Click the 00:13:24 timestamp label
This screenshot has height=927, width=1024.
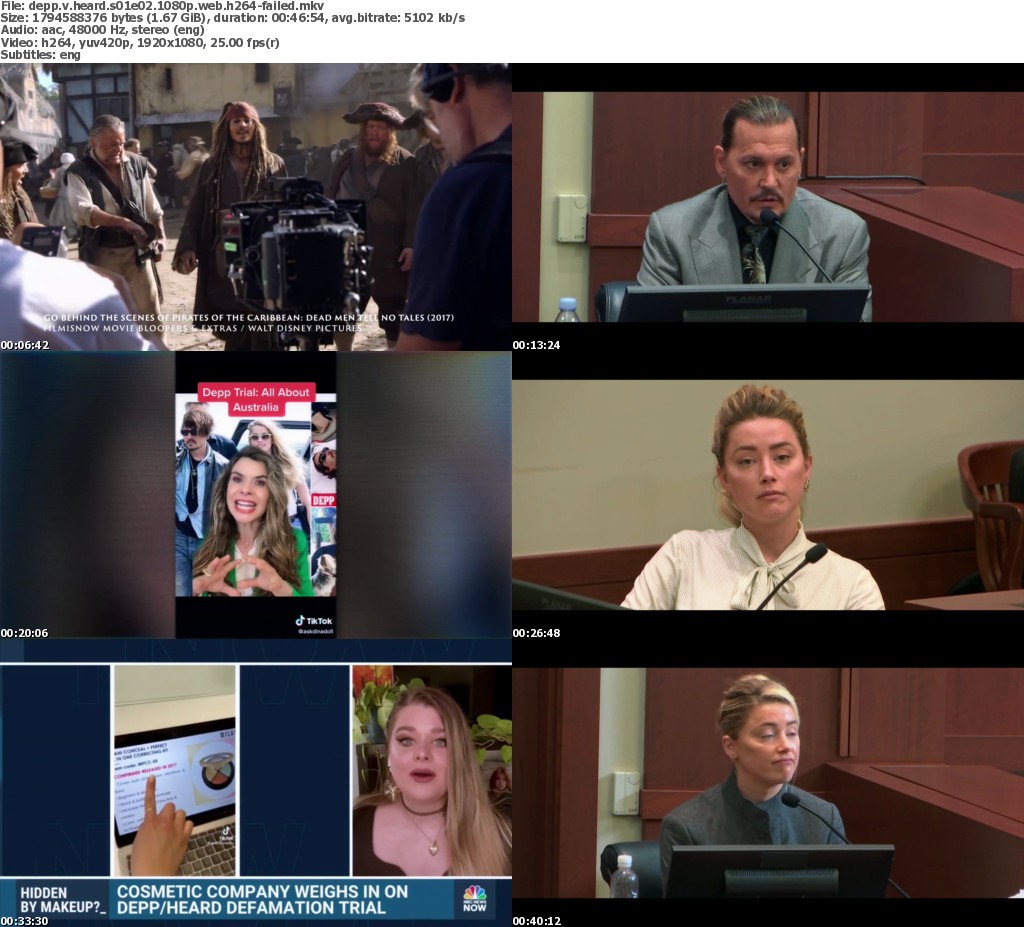pyautogui.click(x=537, y=345)
